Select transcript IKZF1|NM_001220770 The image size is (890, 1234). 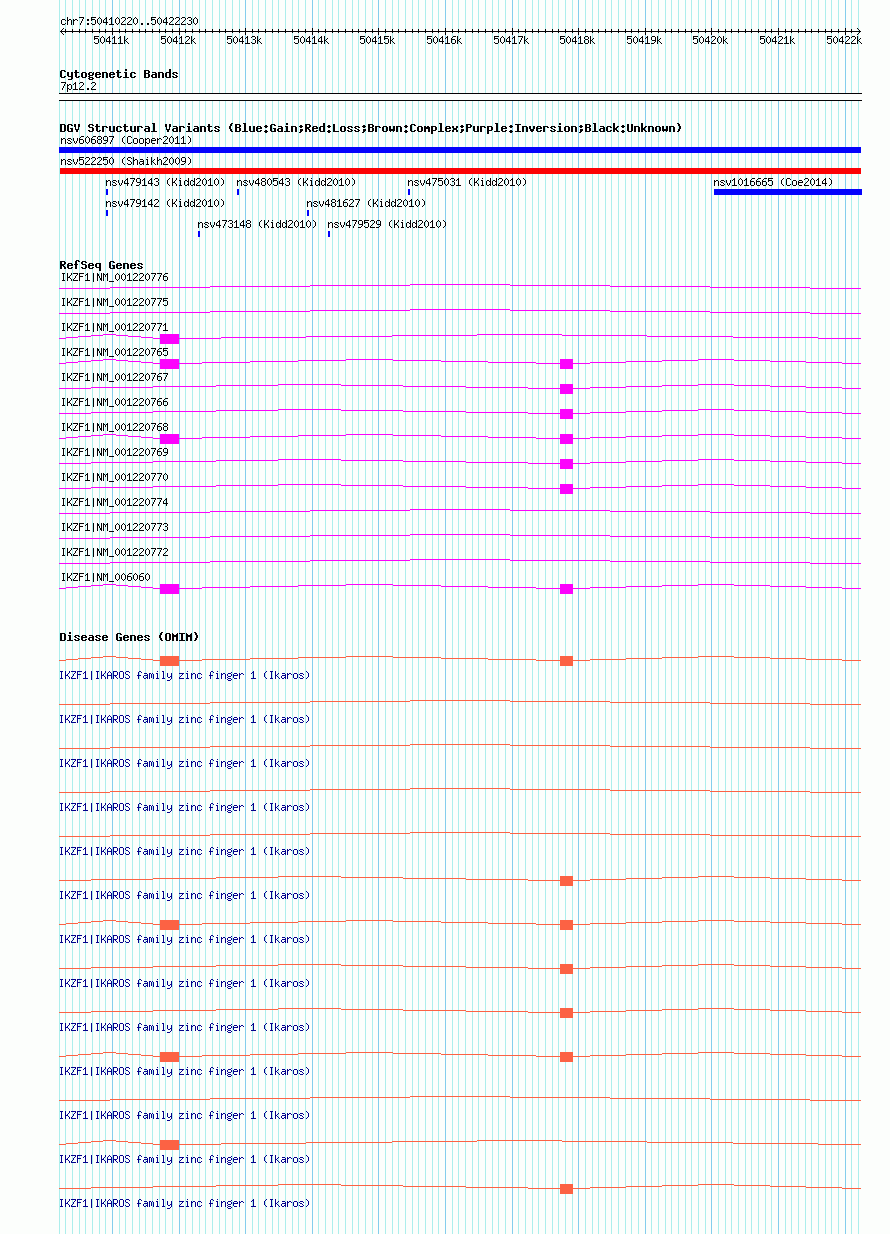tap(115, 477)
